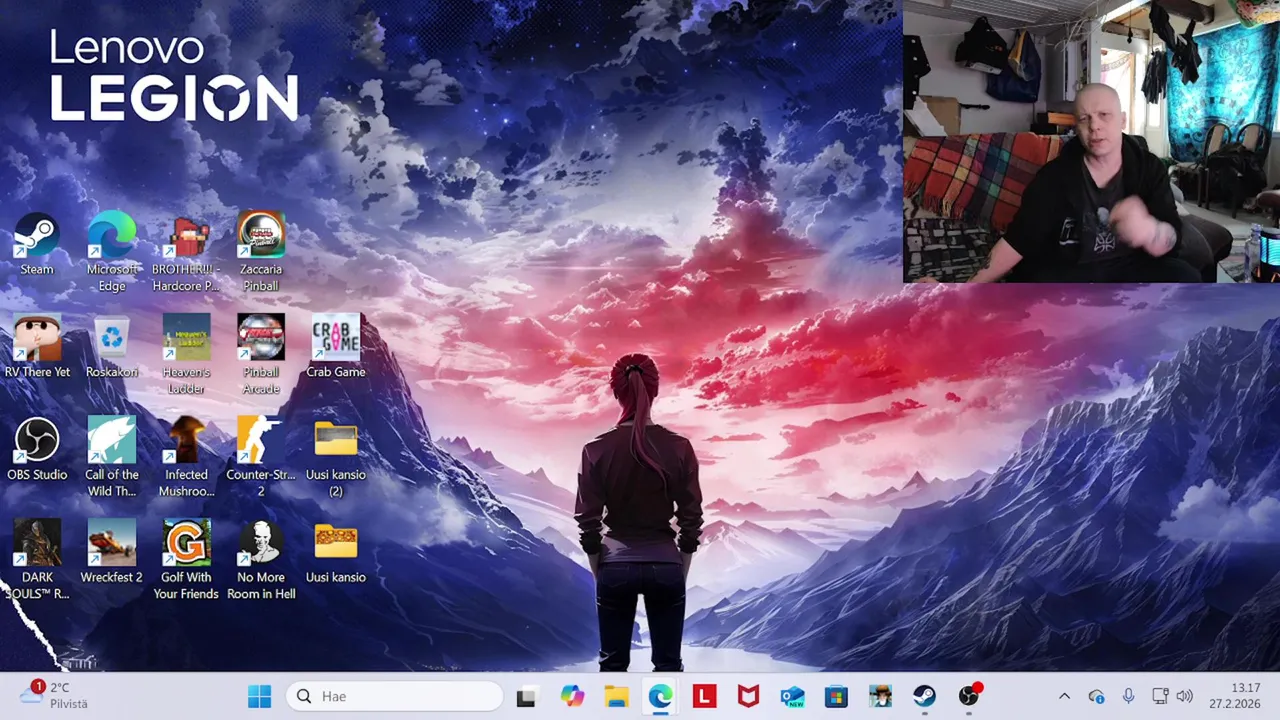This screenshot has height=720, width=1280.
Task: Open Task View from the taskbar
Action: tap(526, 696)
